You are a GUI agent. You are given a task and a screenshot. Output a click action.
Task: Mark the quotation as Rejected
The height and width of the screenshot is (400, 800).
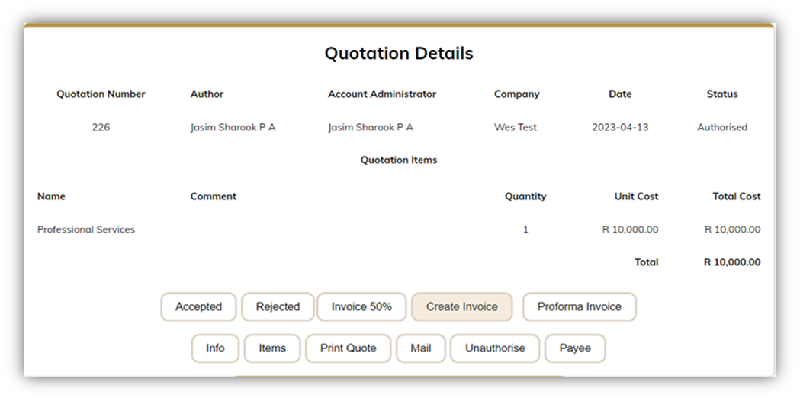coord(278,307)
